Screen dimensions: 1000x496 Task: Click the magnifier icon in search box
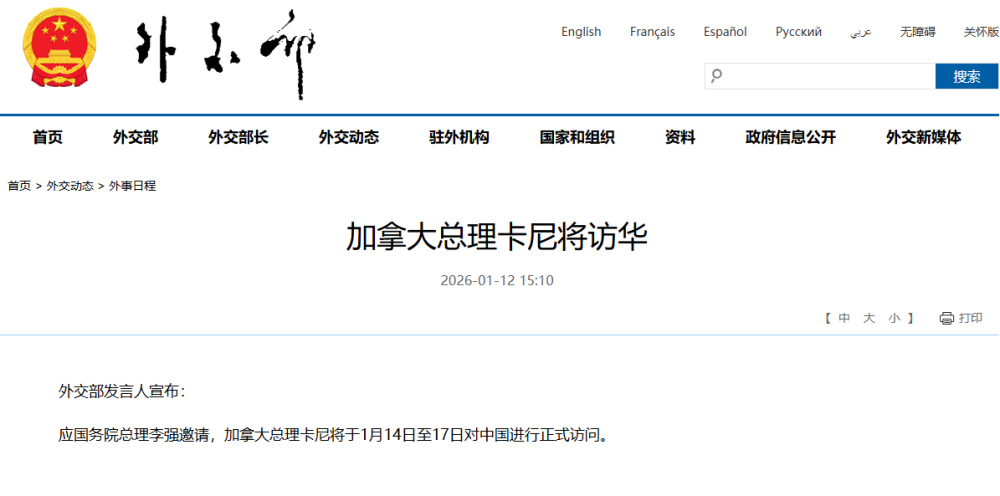pos(716,76)
